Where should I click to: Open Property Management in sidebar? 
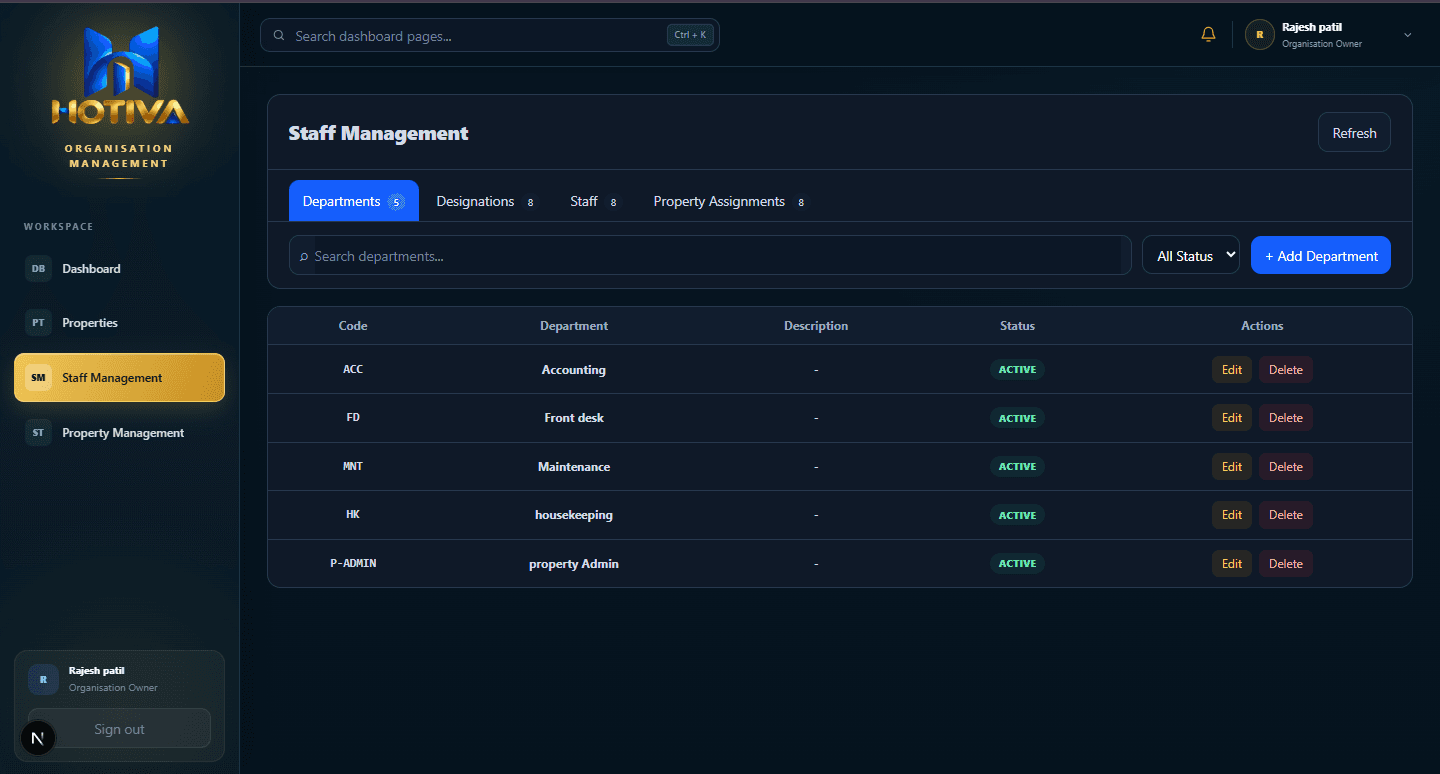(x=120, y=433)
